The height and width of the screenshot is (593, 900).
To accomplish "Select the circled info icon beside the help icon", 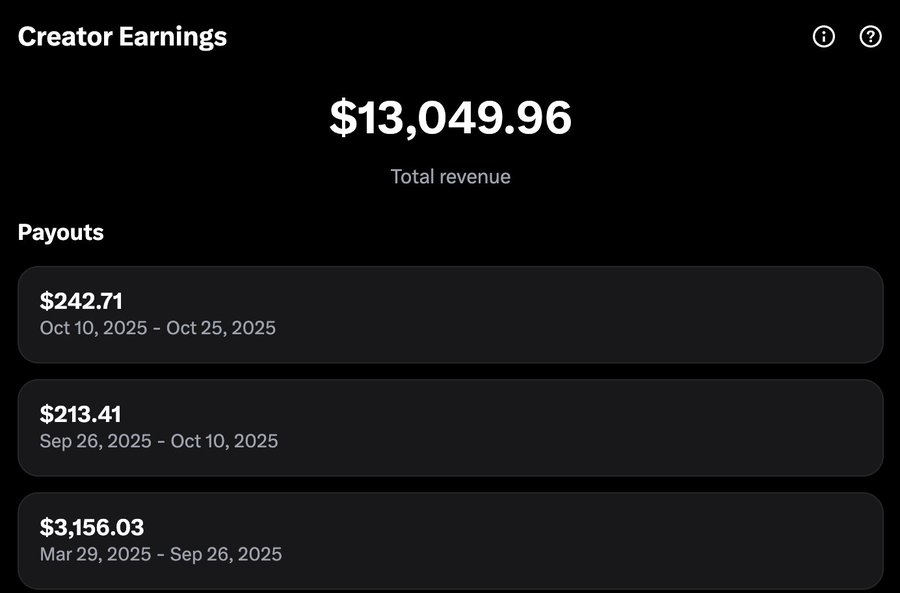I will 823,37.
